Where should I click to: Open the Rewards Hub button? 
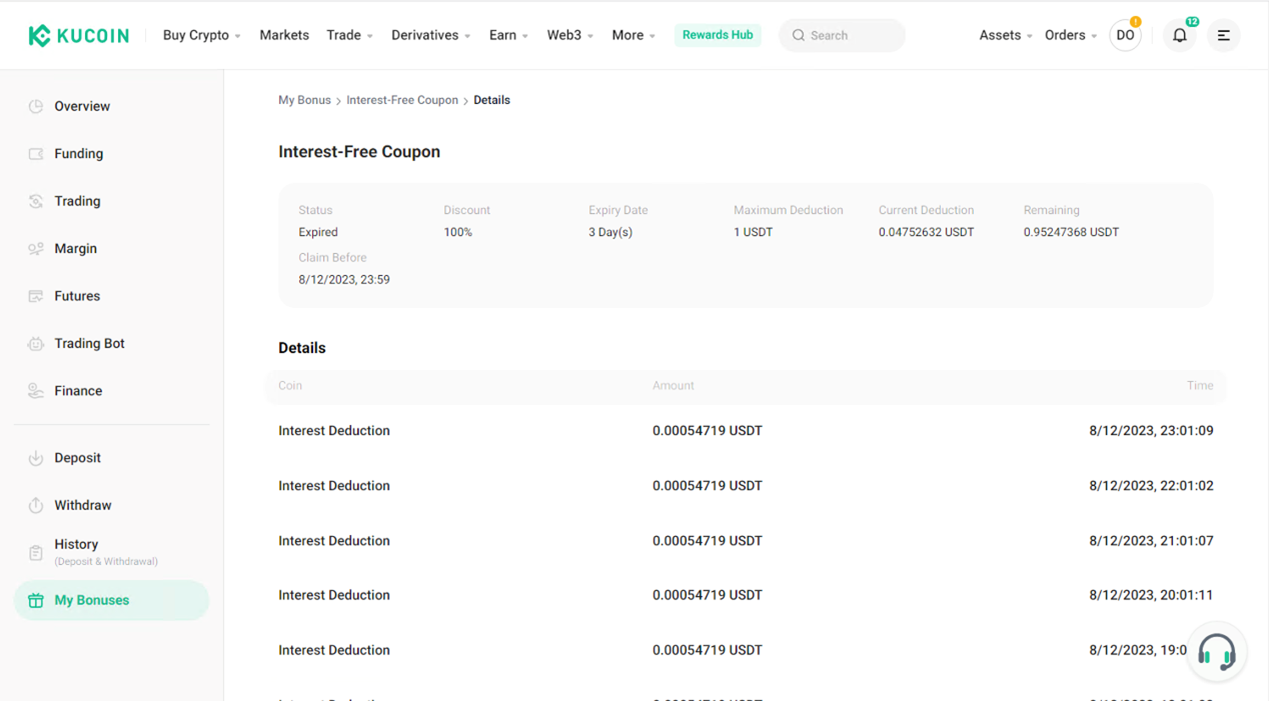point(717,35)
